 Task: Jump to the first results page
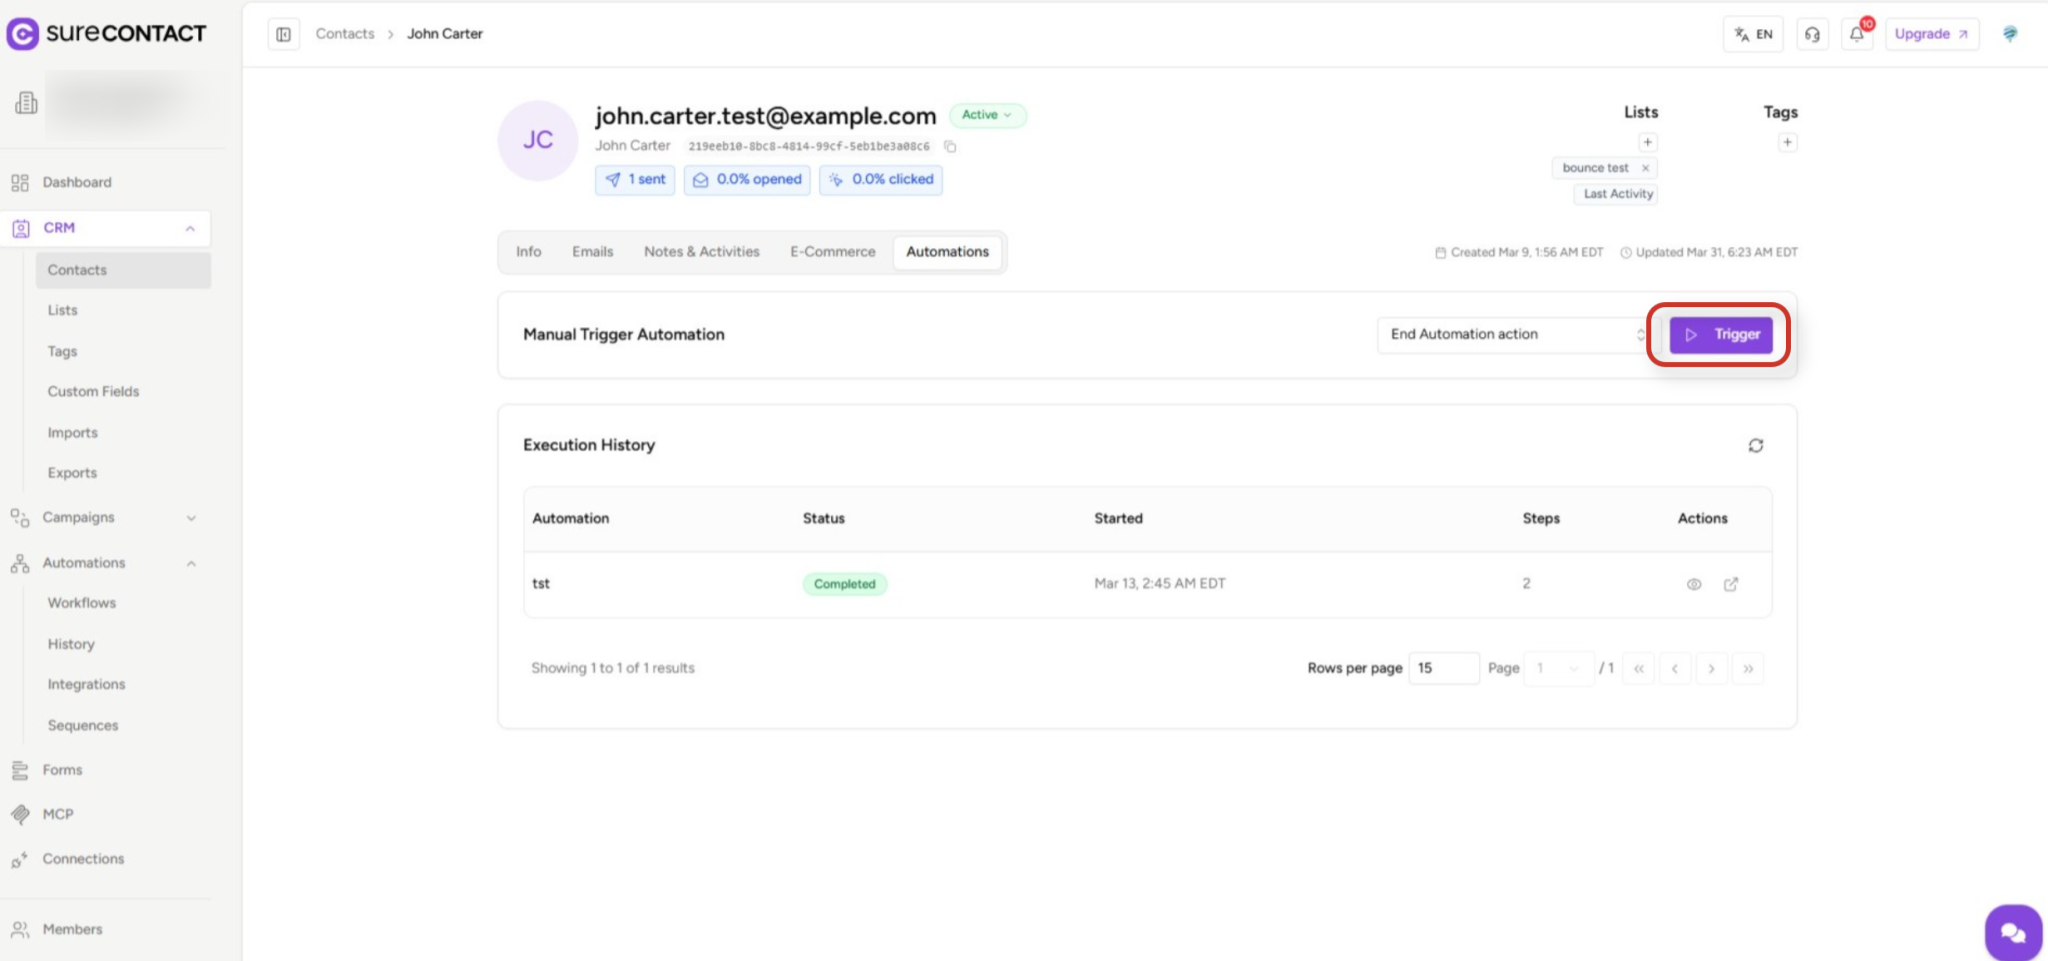(x=1639, y=668)
